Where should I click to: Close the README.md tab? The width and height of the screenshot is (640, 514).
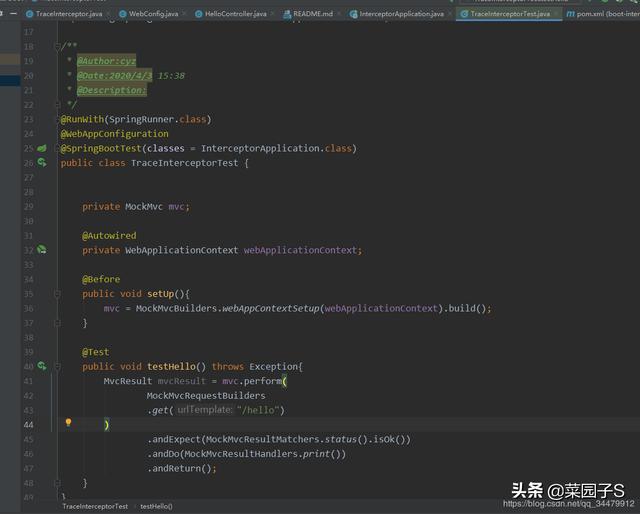coord(338,14)
